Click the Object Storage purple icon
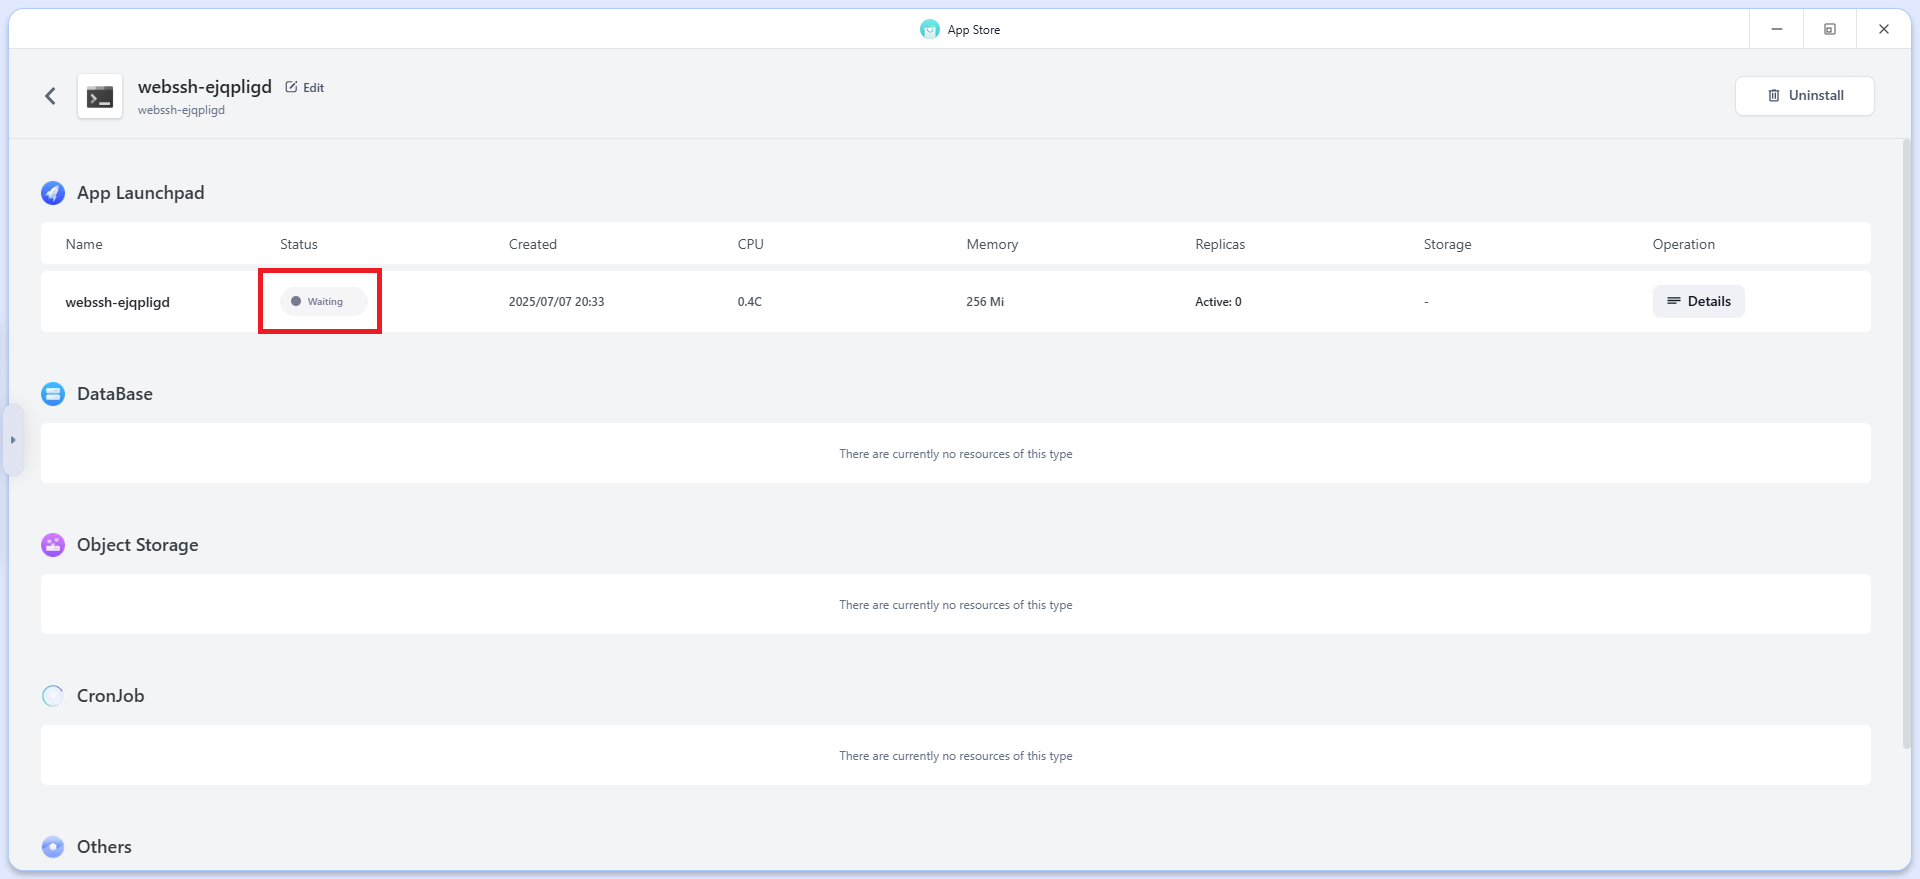 pyautogui.click(x=53, y=545)
